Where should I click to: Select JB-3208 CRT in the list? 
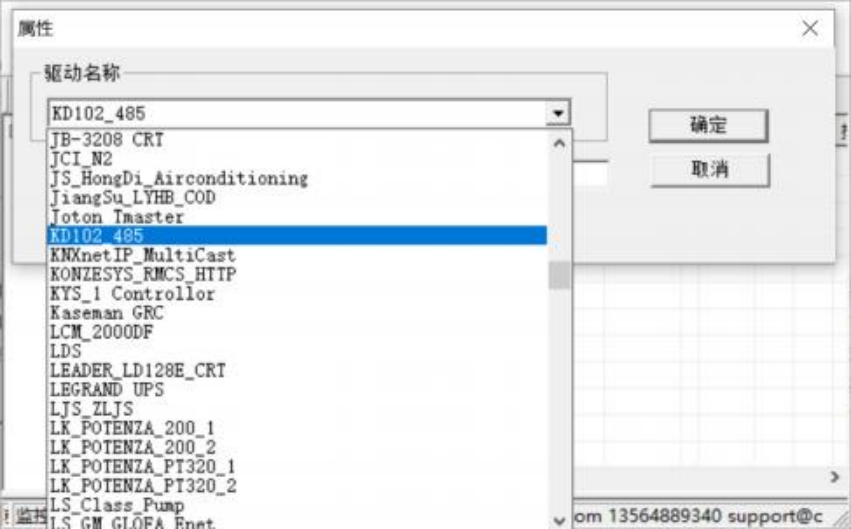pyautogui.click(x=297, y=140)
